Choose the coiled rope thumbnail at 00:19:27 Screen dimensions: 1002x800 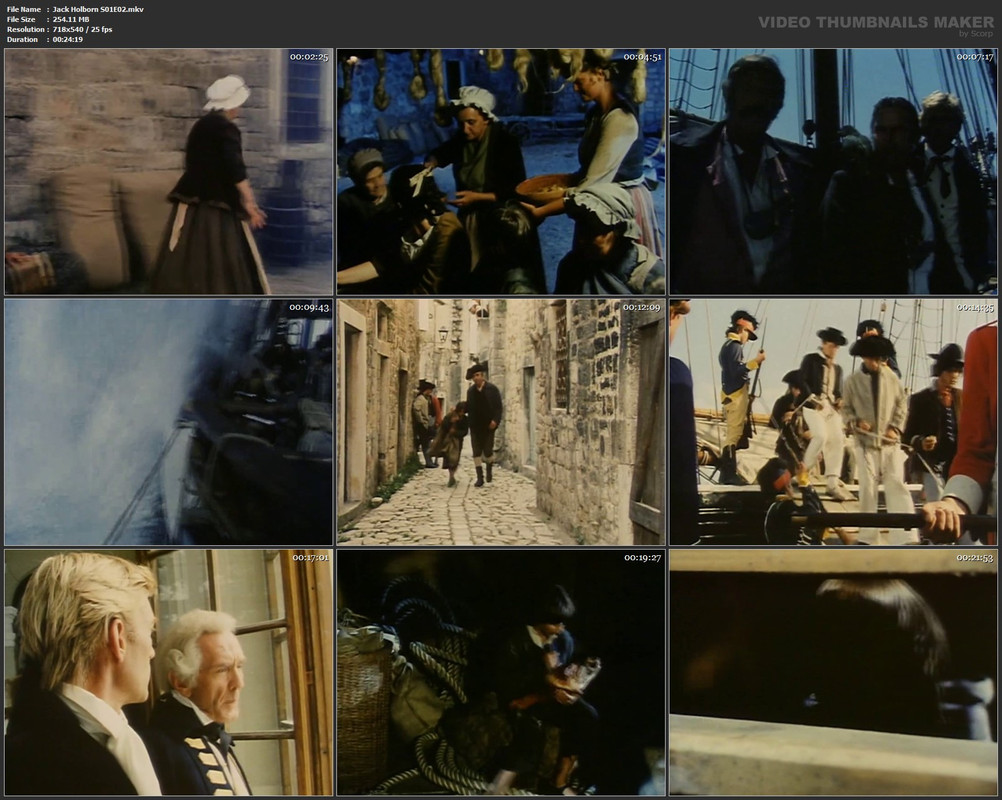pyautogui.click(x=501, y=673)
